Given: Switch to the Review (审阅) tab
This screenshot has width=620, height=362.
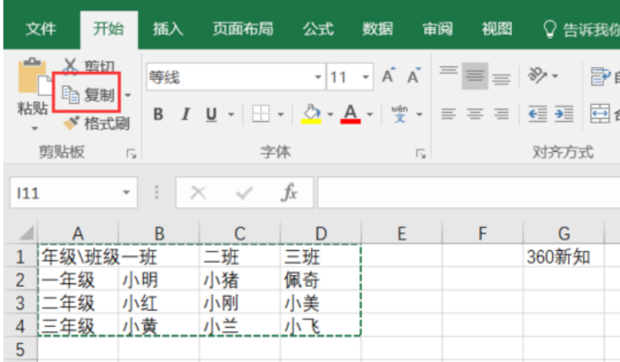Looking at the screenshot, I should point(437,29).
